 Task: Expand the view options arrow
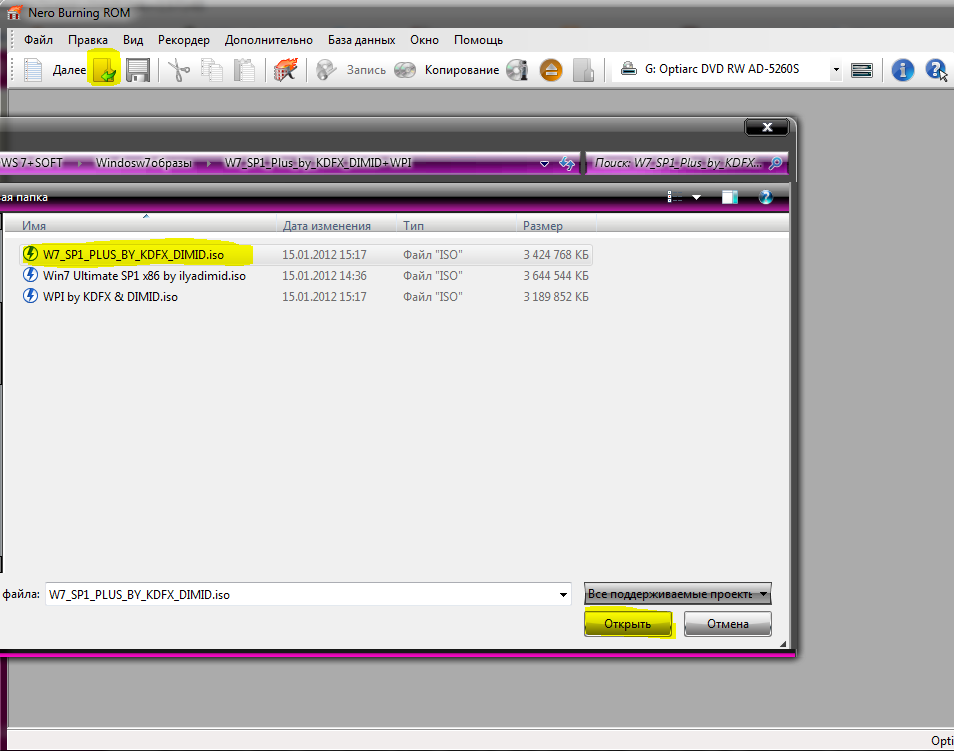697,197
